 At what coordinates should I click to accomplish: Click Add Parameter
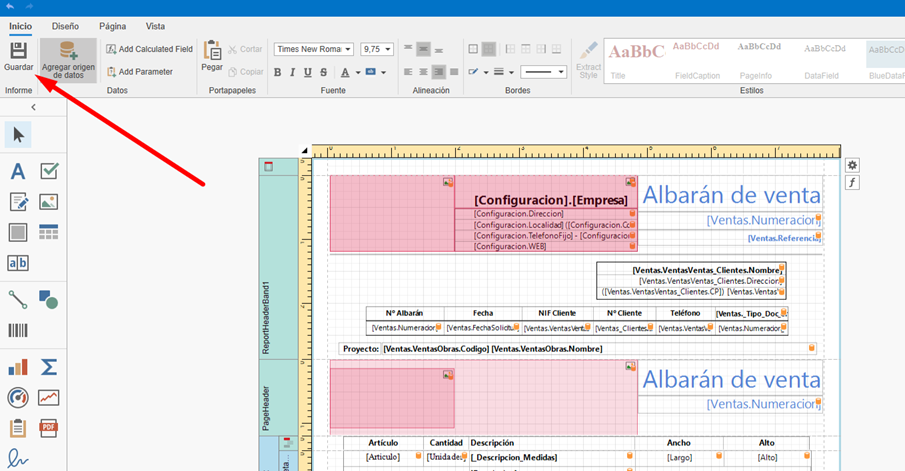(140, 72)
